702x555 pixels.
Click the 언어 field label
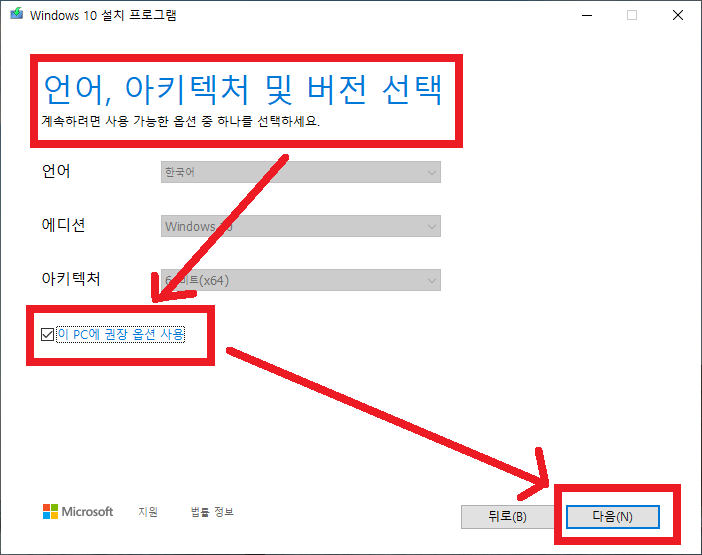coord(56,171)
